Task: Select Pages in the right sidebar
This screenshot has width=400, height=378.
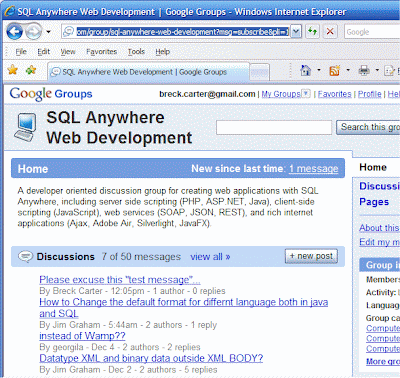Action: pos(374,202)
